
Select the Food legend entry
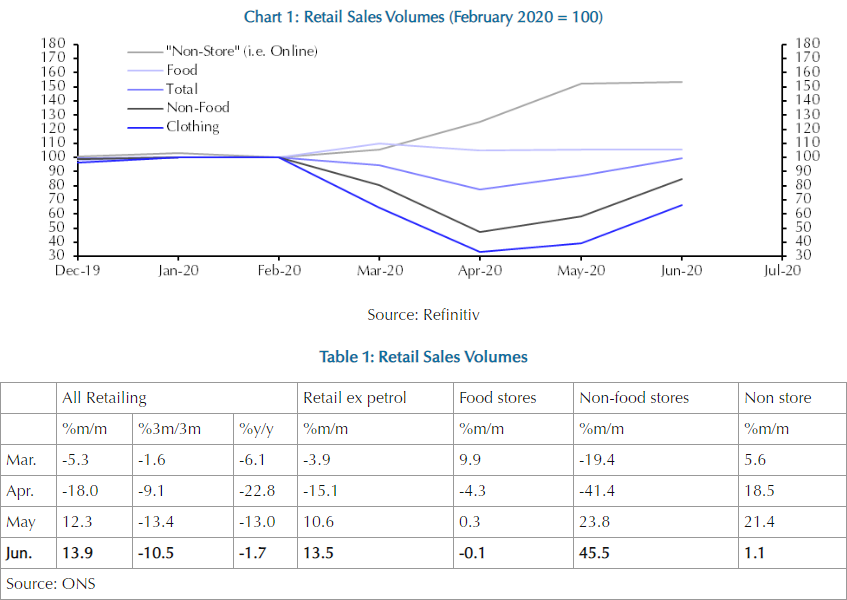click(x=181, y=70)
